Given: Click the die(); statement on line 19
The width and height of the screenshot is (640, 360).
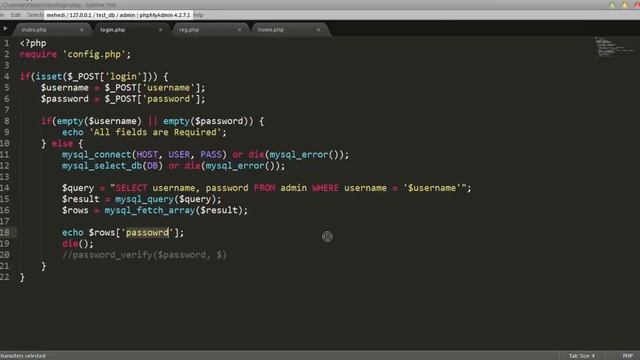Looking at the screenshot, I should (x=78, y=244).
